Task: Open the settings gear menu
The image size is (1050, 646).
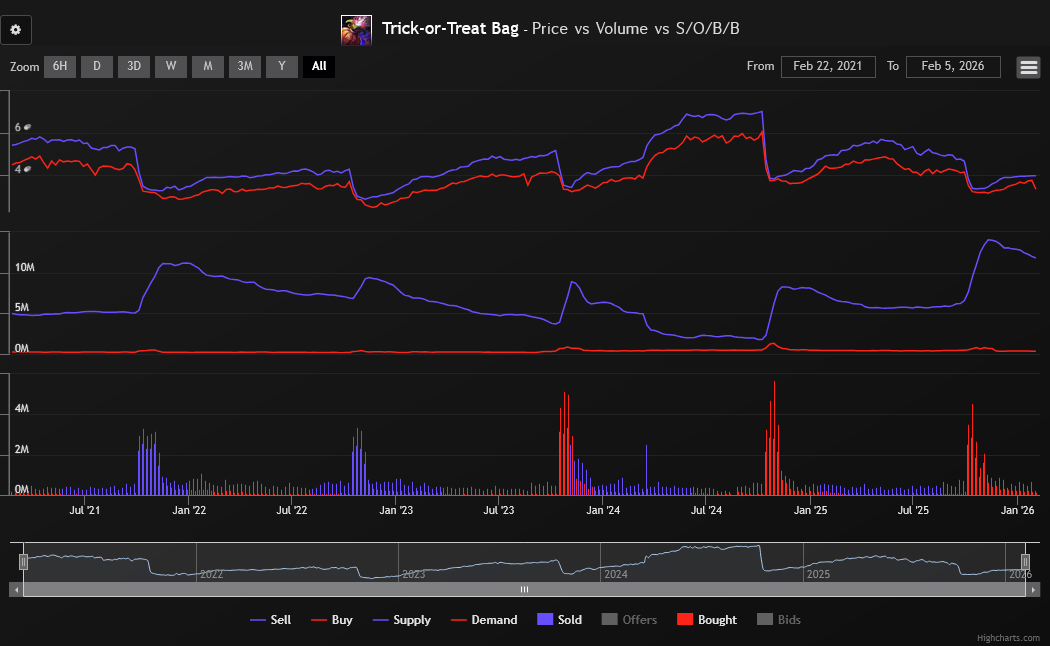Action: [x=15, y=30]
